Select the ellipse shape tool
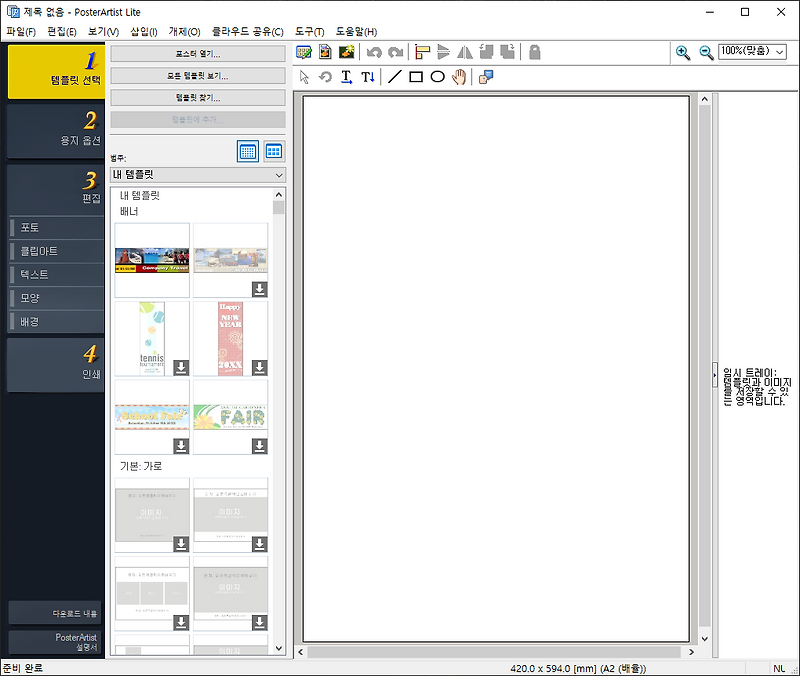The width and height of the screenshot is (800, 676). (x=437, y=77)
